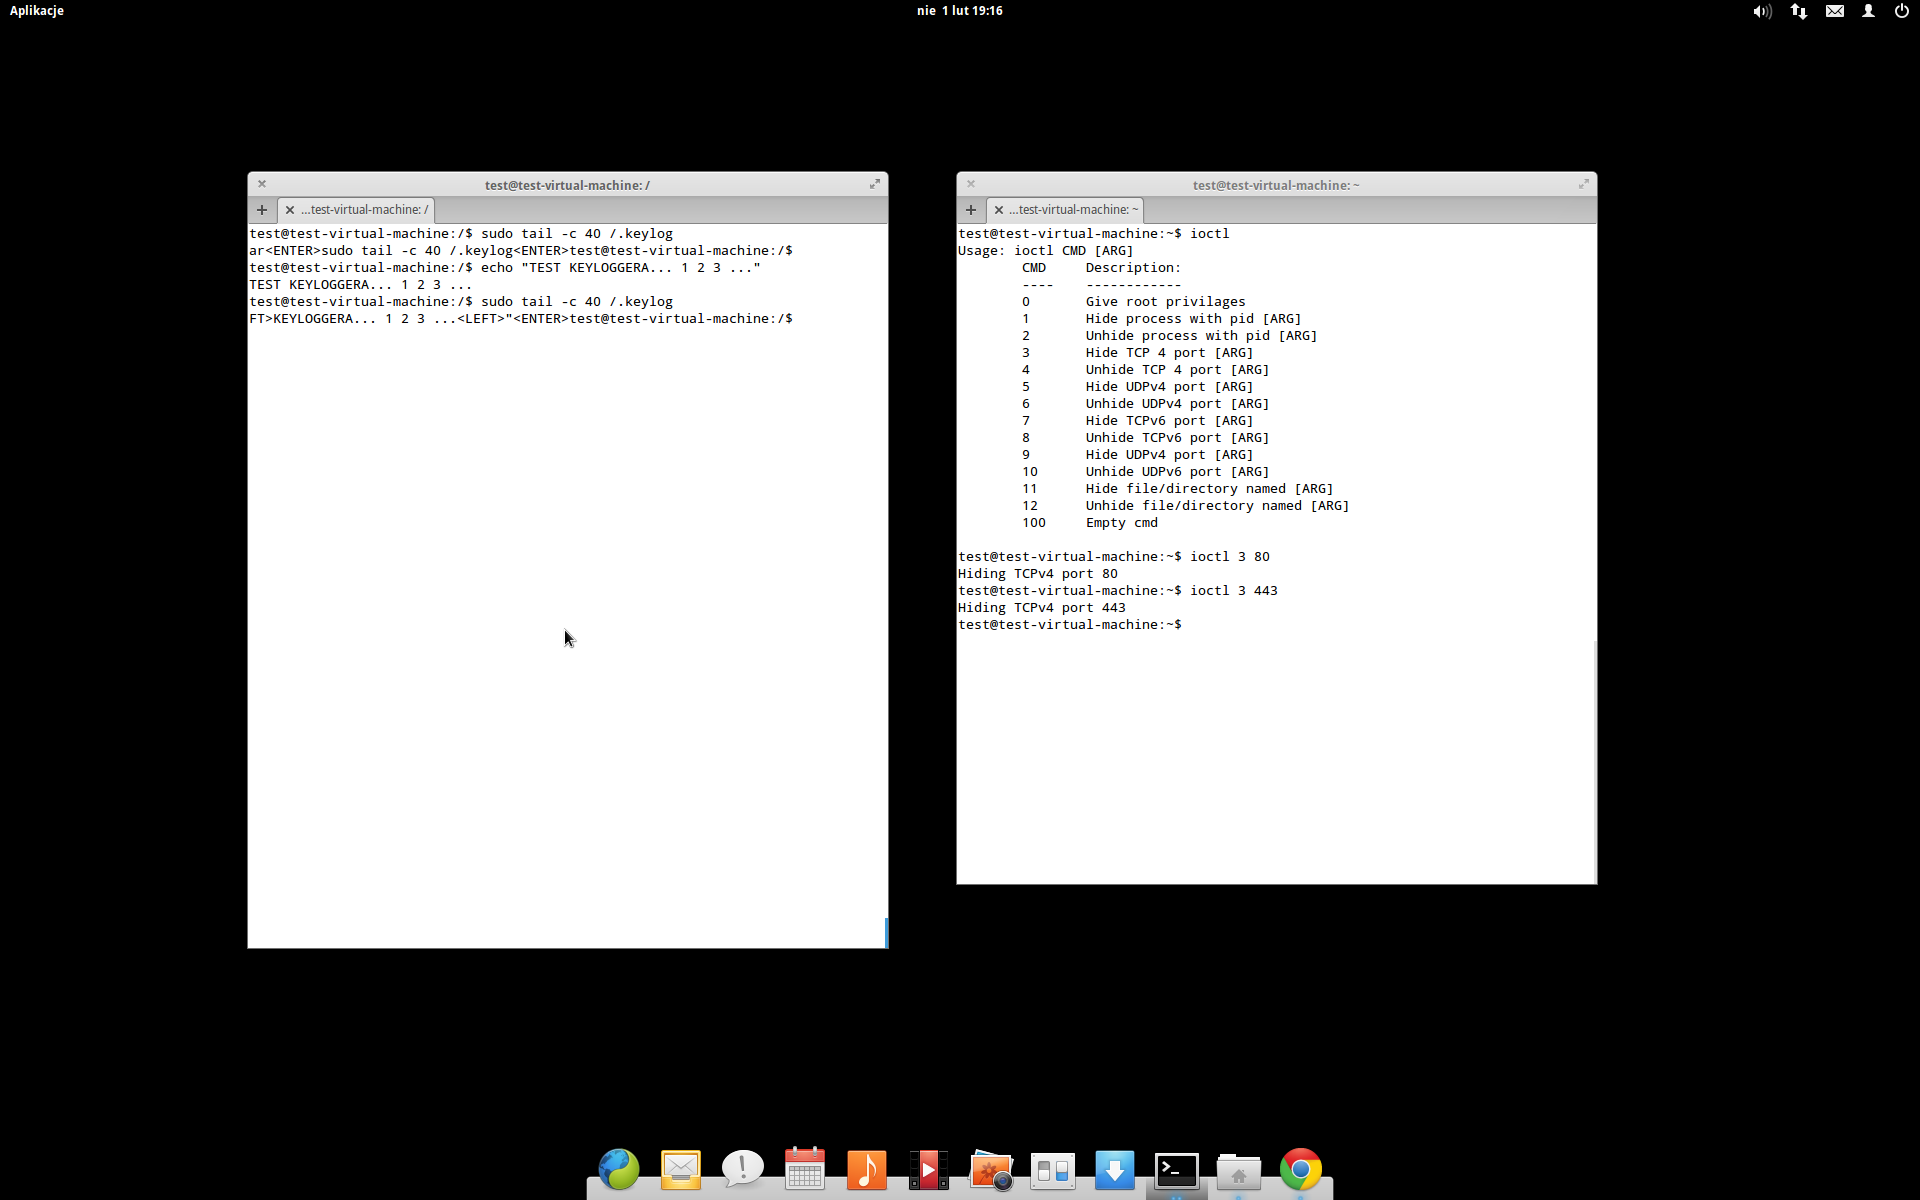
Task: Select the left terminal's test-virtual-machine tab
Action: coord(365,210)
